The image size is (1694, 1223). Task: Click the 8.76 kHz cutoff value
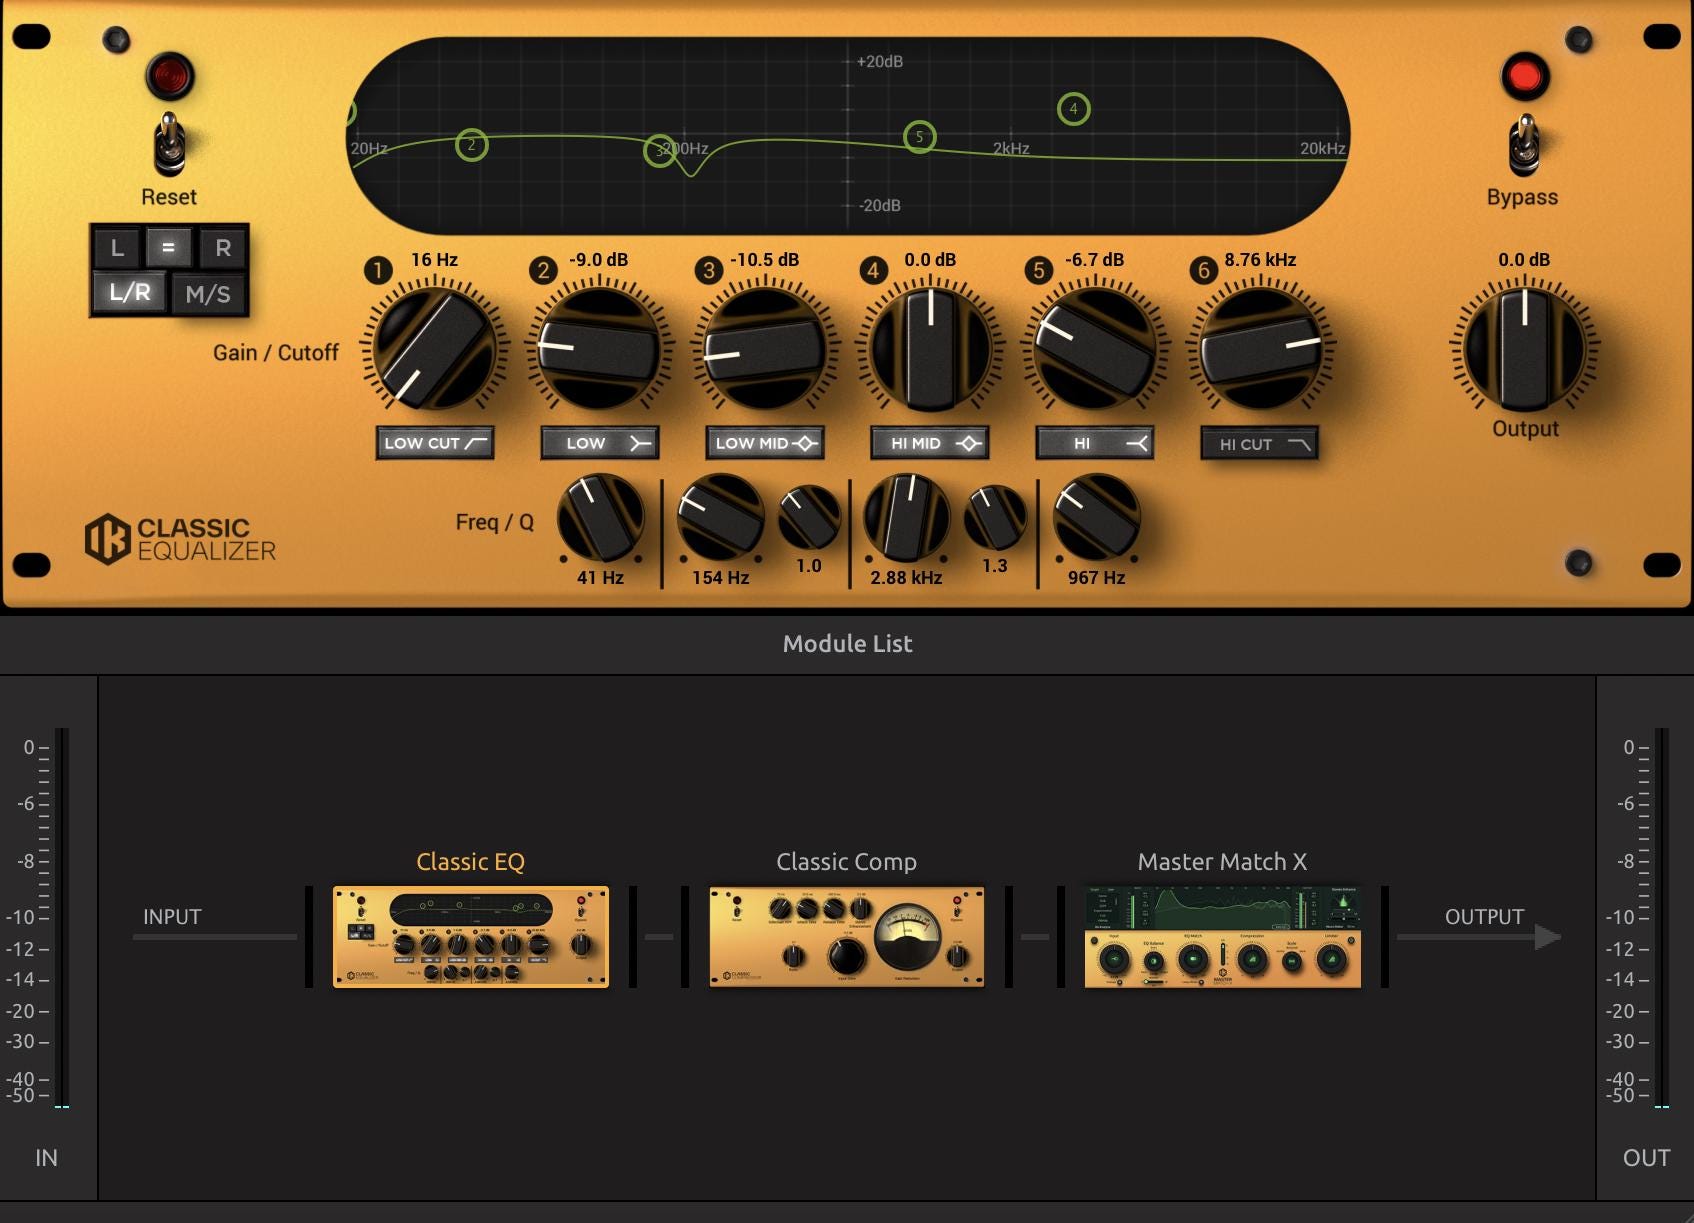click(1260, 260)
